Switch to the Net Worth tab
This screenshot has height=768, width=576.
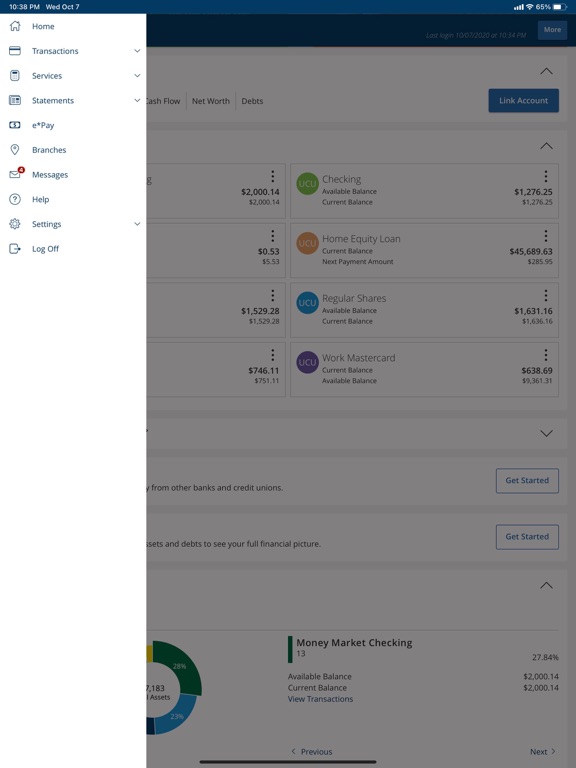(x=211, y=101)
